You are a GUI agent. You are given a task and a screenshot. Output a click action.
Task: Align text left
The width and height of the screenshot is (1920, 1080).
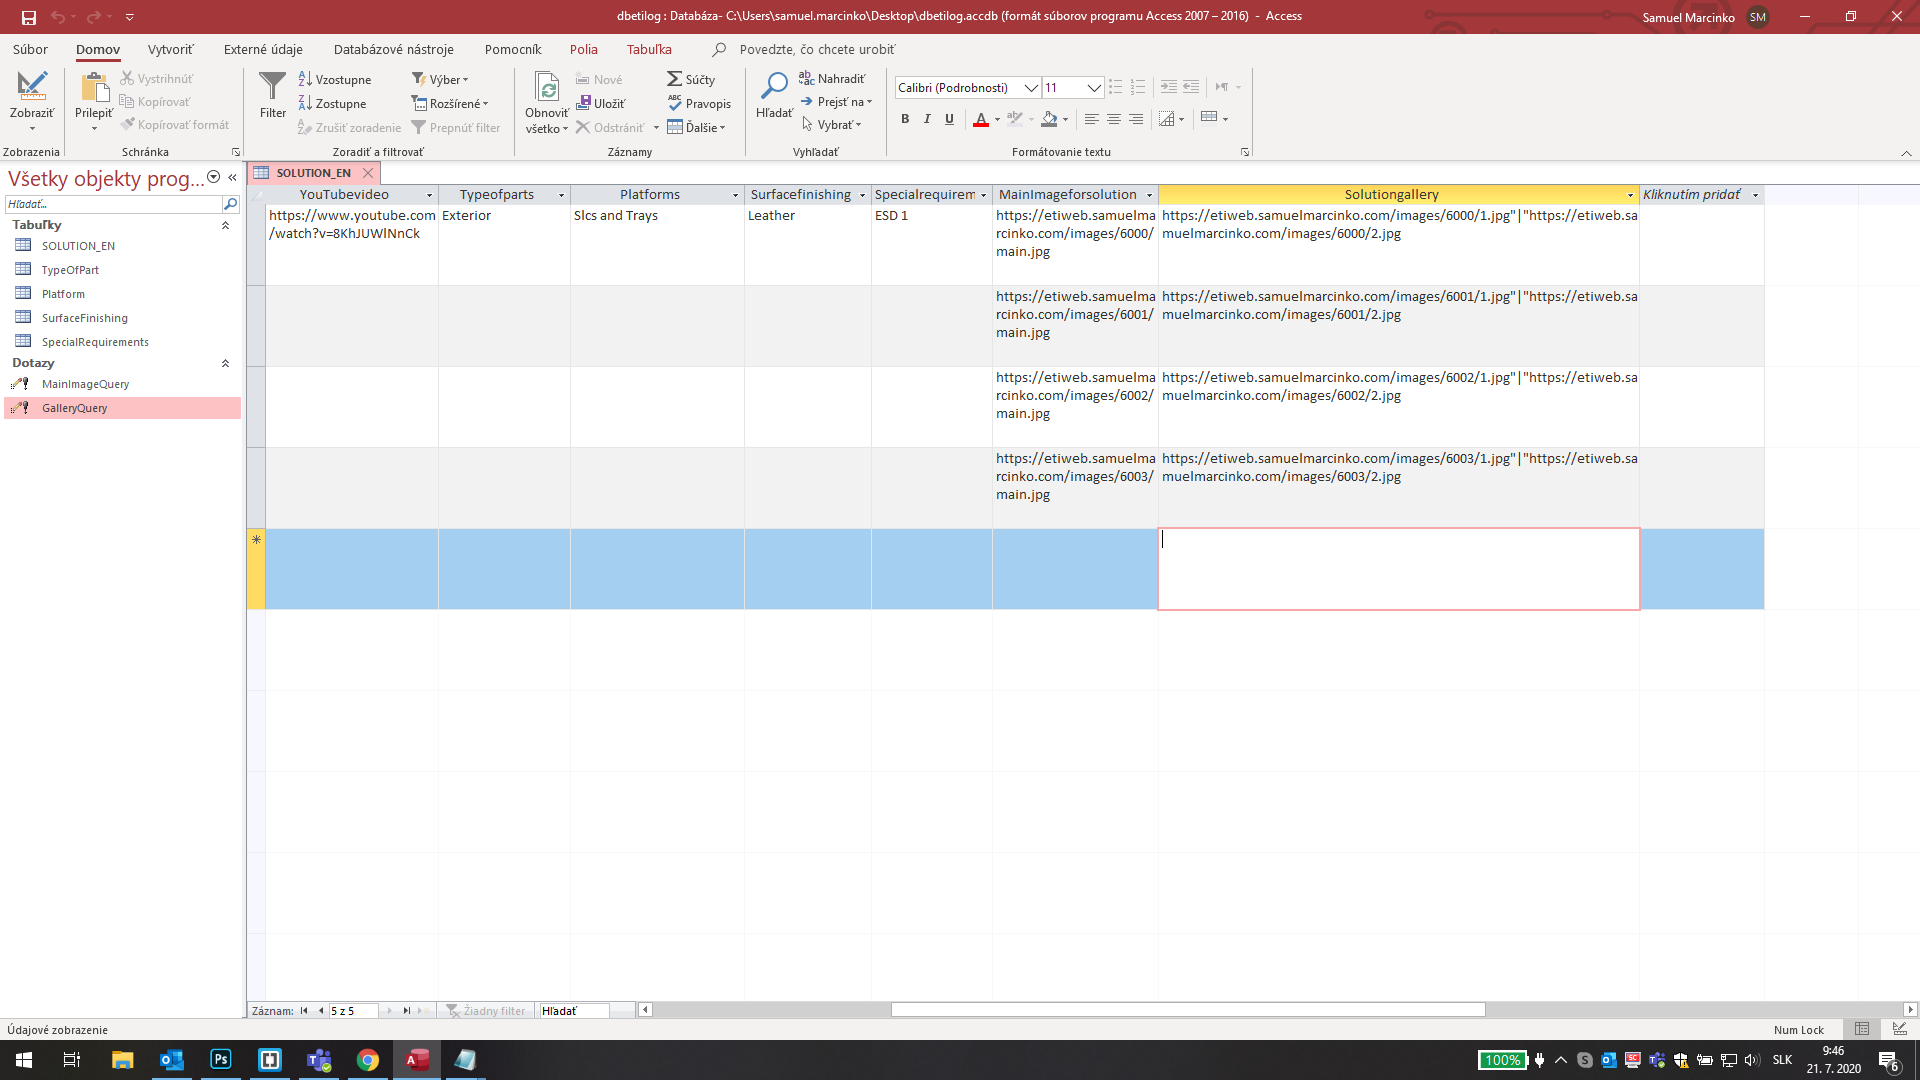(1091, 118)
